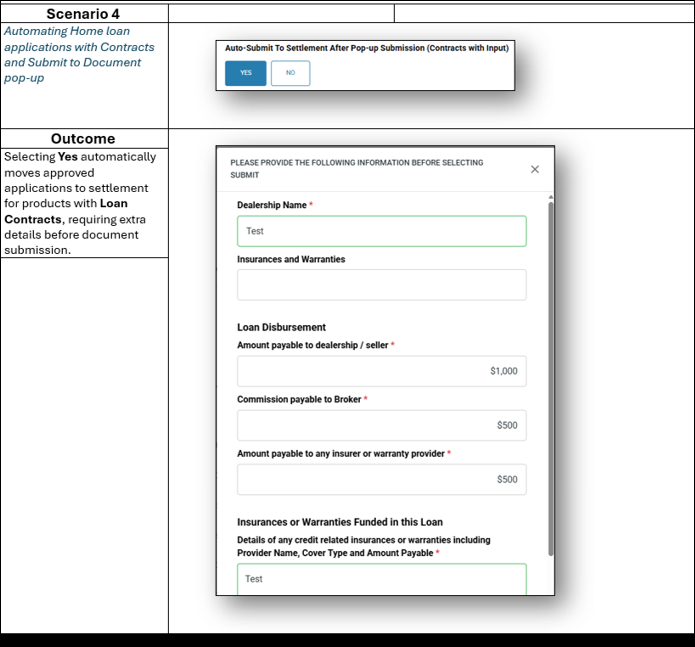Click Amount payable to insurer field
This screenshot has height=647, width=695.
pos(381,479)
